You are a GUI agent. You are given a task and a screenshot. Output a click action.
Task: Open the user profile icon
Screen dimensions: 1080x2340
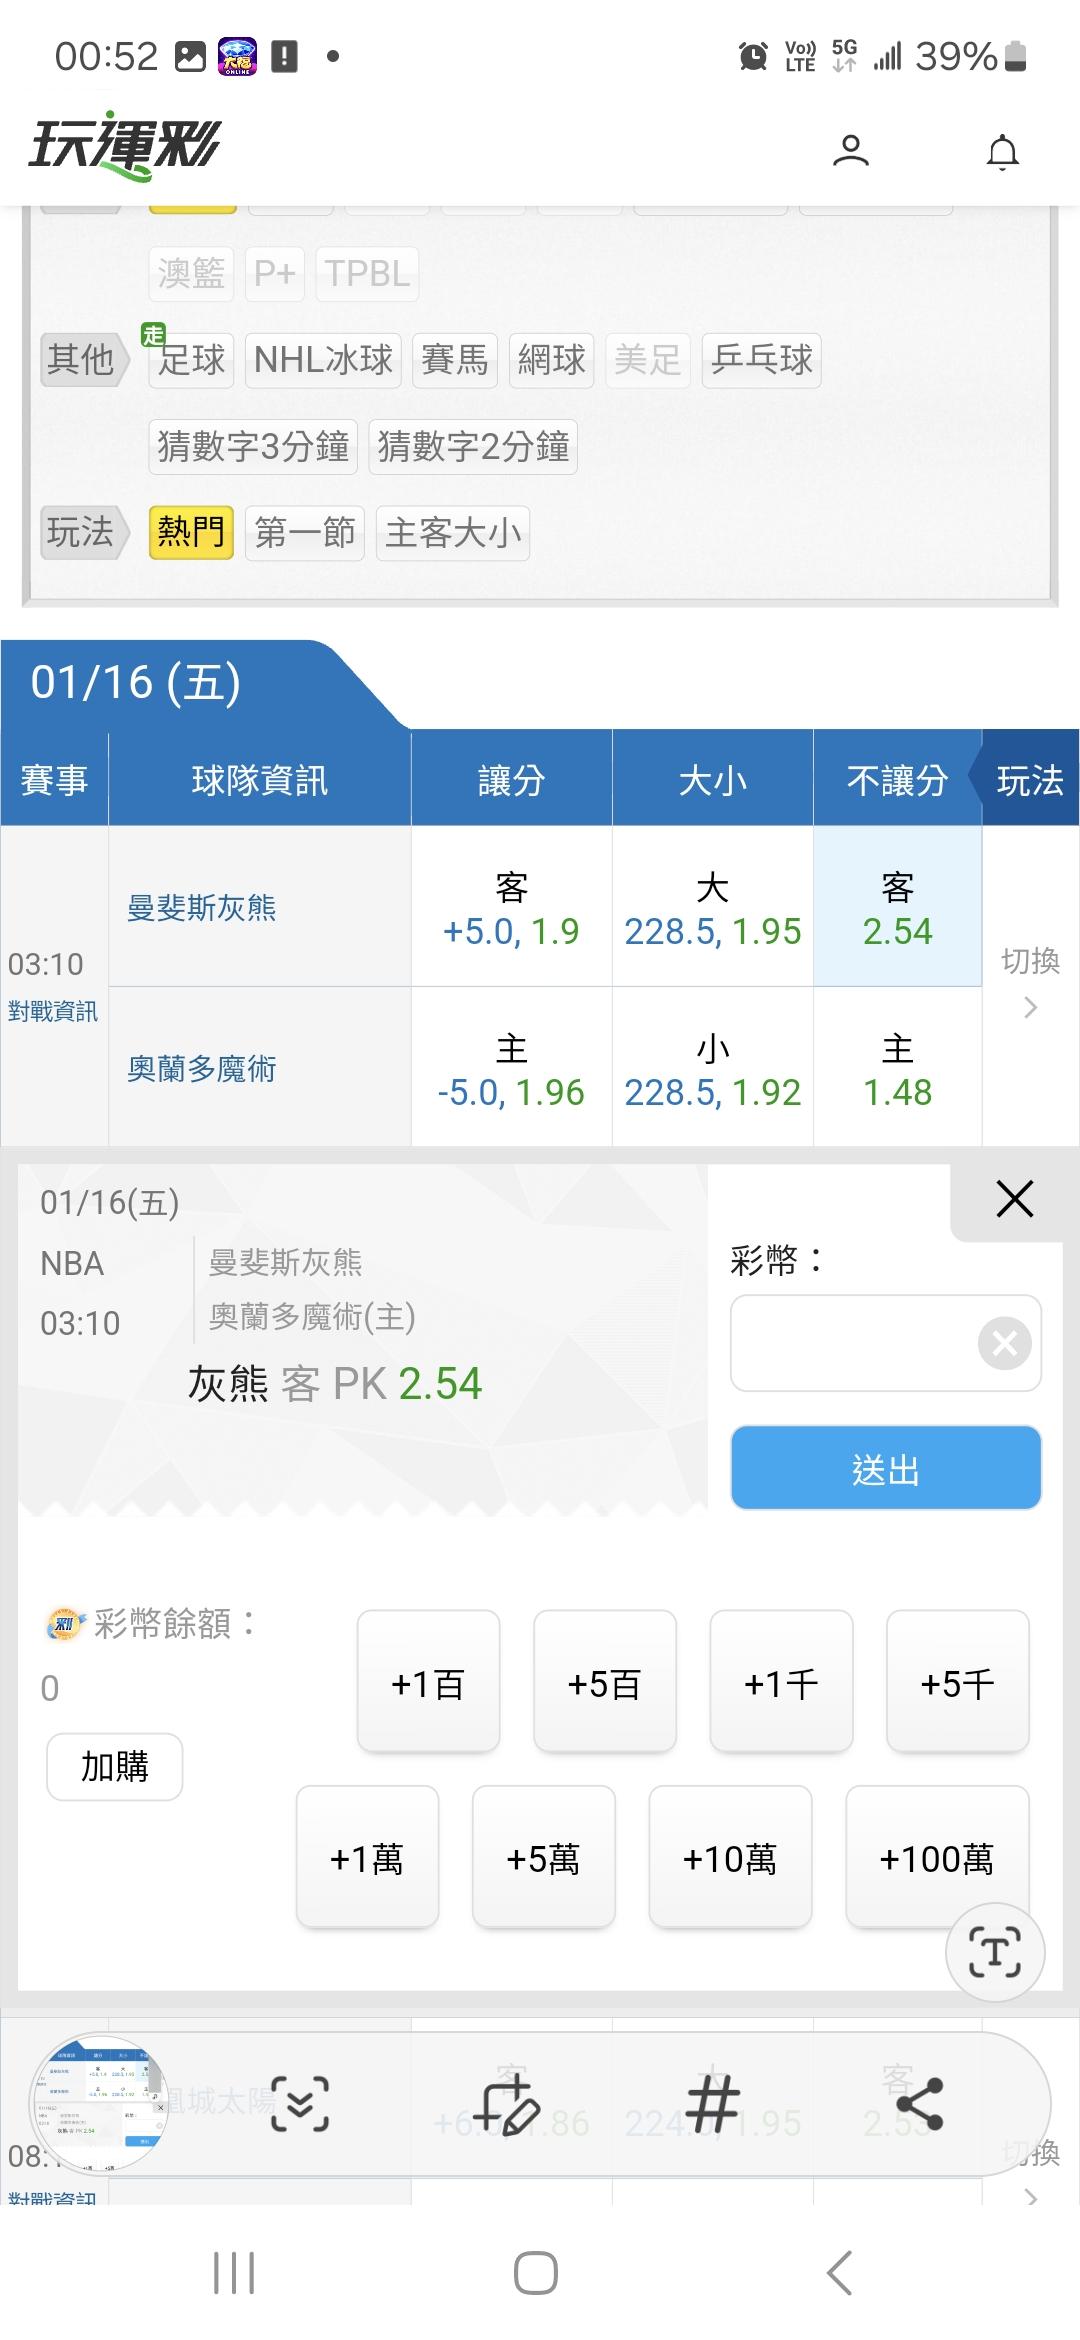coord(850,151)
